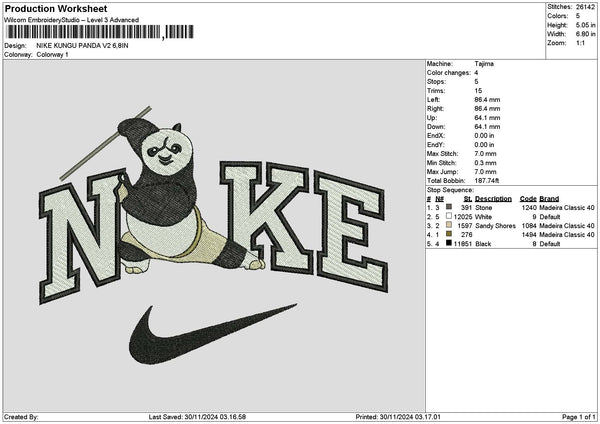Viewport: 600px width, 424px height.
Task: Click the Zoom value '1:1'
Action: coord(580,43)
